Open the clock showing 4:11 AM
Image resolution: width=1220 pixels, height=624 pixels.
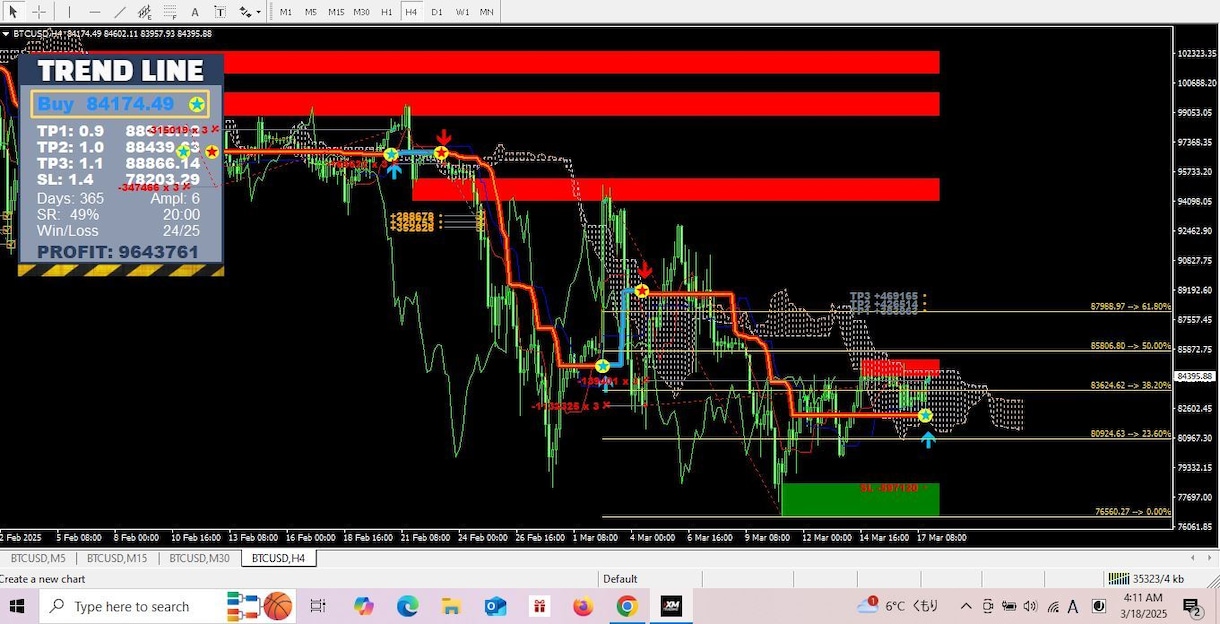point(1143,606)
